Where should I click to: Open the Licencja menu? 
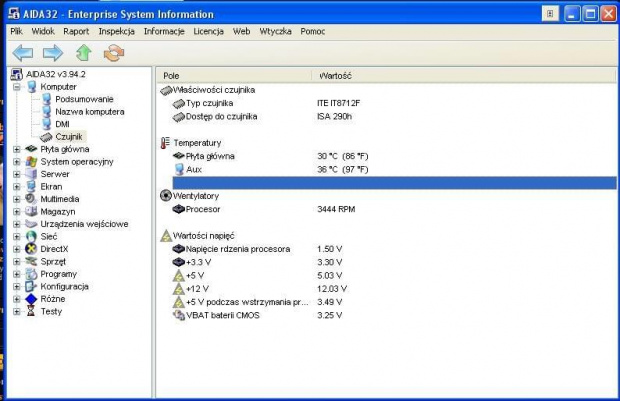click(x=208, y=31)
